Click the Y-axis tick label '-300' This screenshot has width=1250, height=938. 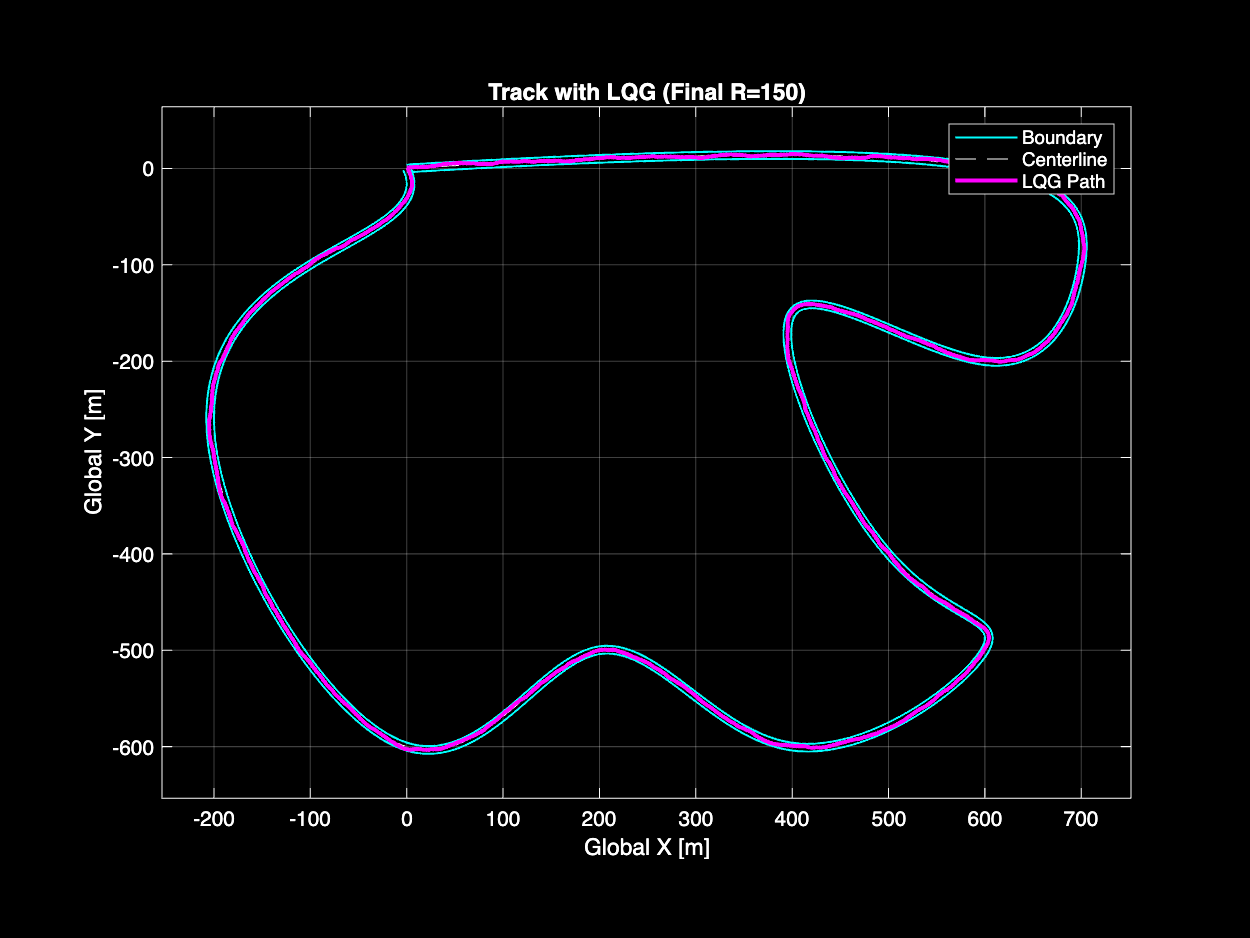click(x=133, y=458)
